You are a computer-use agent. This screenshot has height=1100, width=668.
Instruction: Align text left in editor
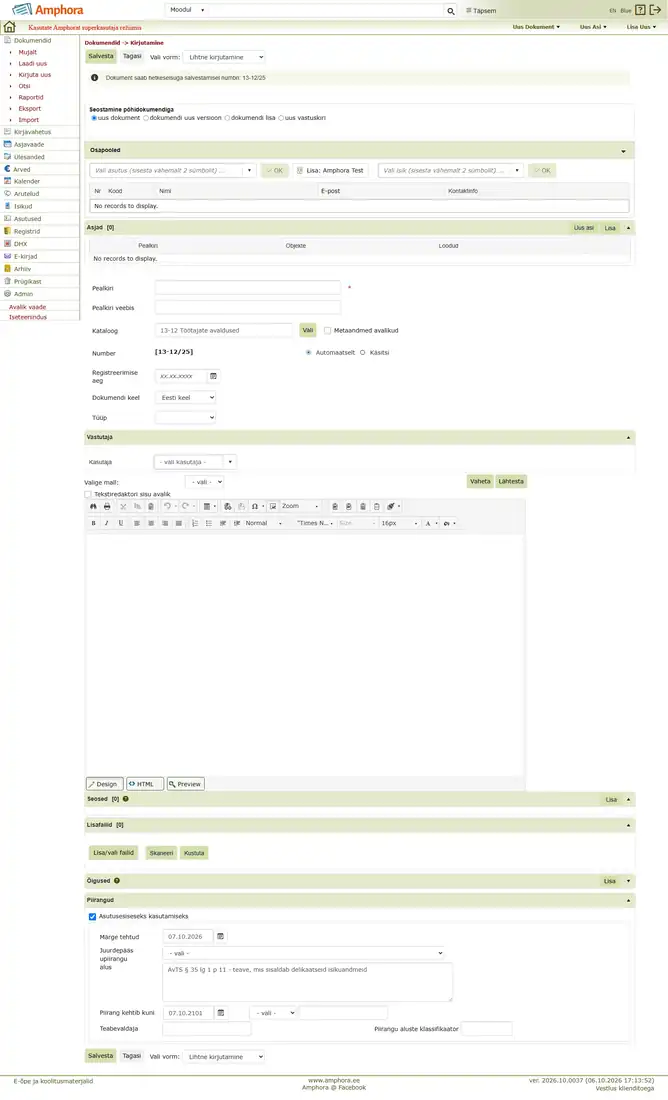click(x=137, y=523)
